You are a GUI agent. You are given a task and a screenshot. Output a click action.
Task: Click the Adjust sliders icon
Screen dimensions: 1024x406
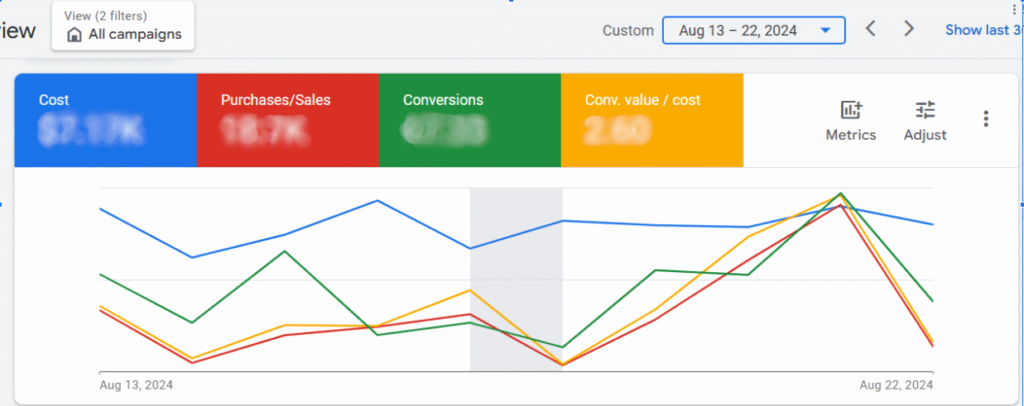coord(925,121)
